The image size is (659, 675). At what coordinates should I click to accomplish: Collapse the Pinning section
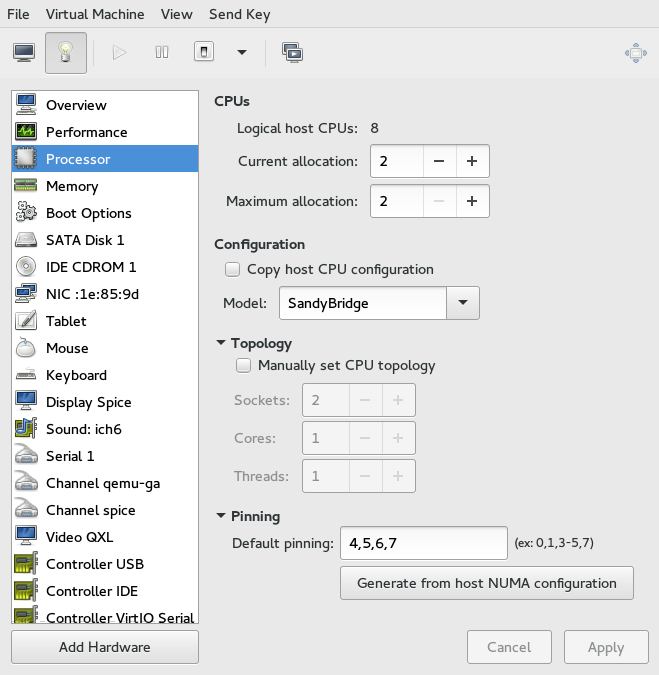[221, 517]
